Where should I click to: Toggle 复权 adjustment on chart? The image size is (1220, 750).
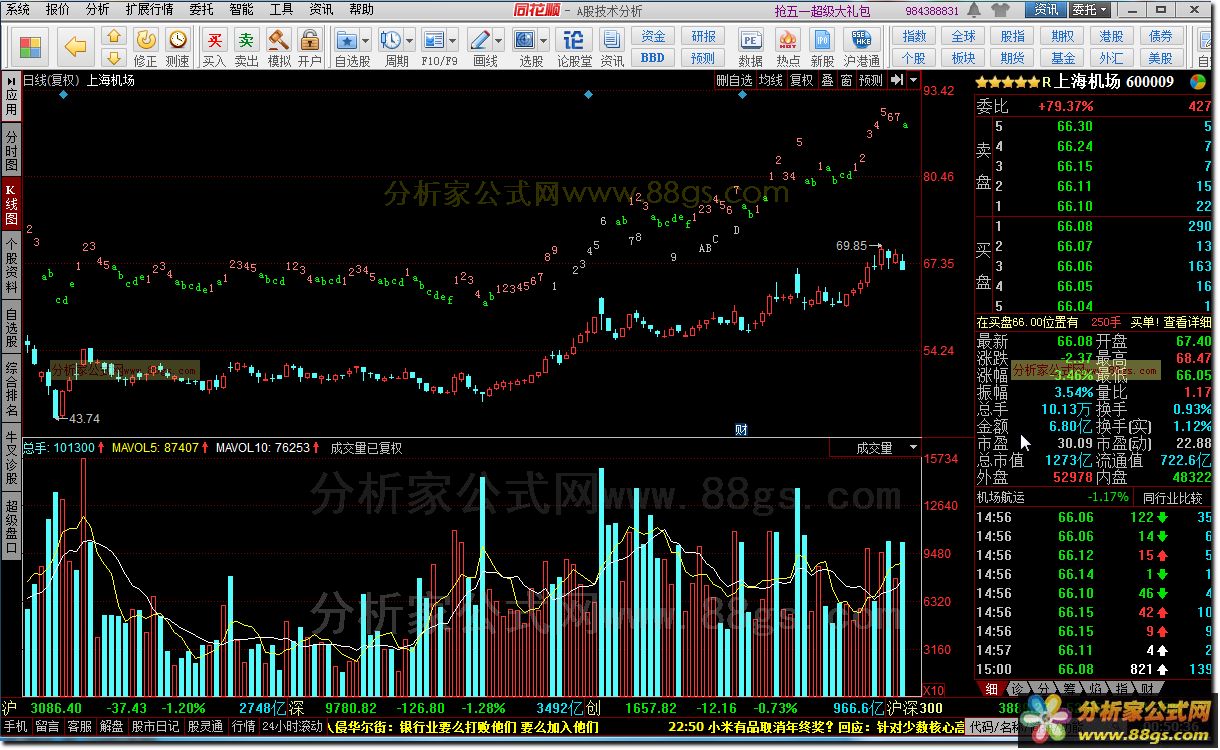802,80
